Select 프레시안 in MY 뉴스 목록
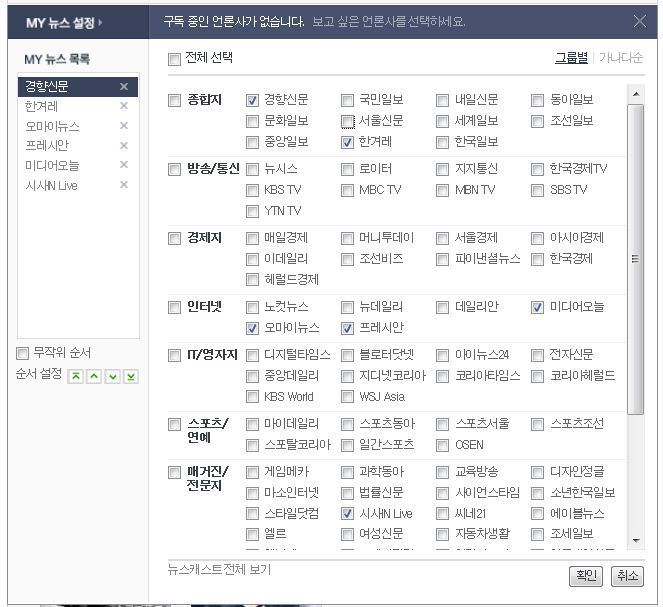 point(78,145)
